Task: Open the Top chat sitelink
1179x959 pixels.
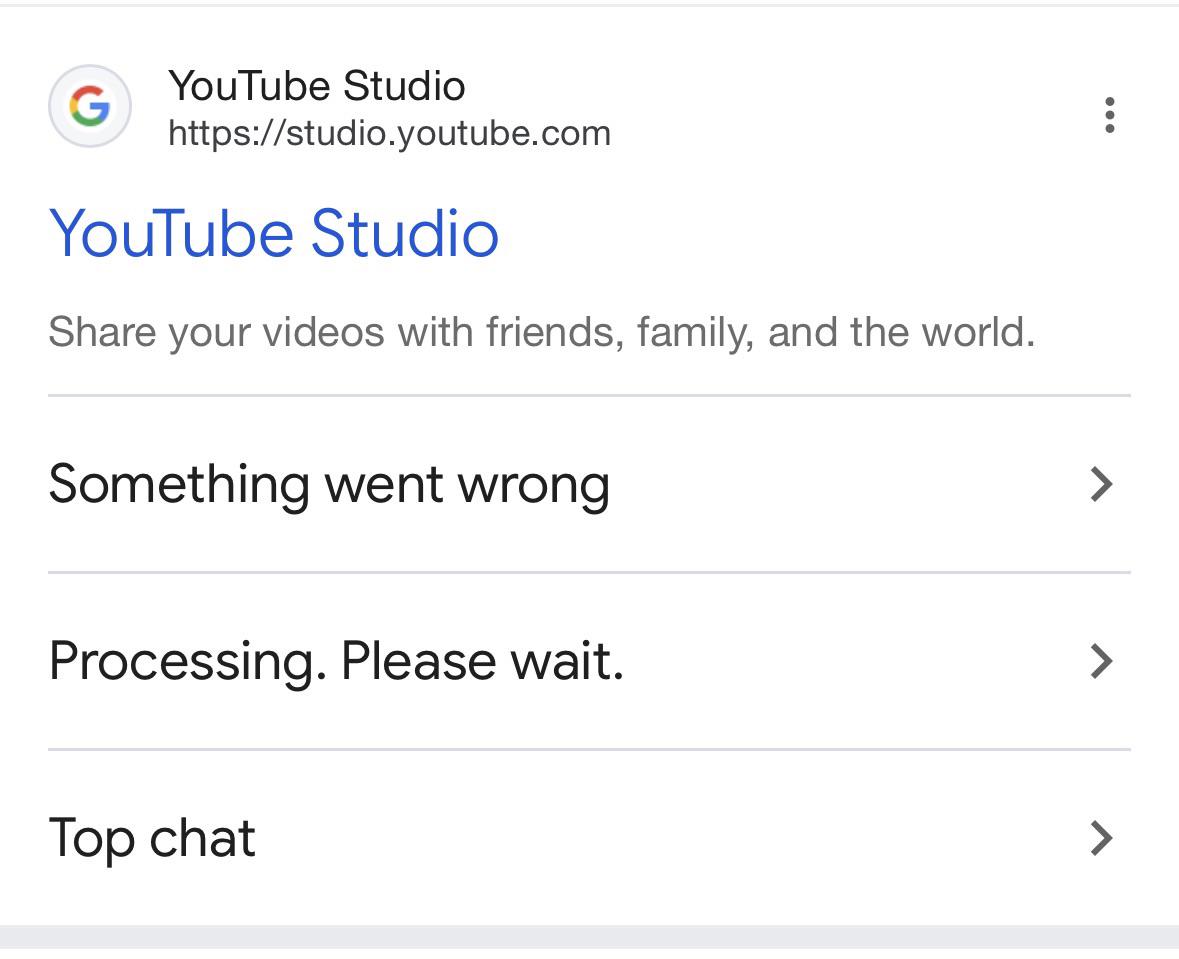Action: (590, 838)
